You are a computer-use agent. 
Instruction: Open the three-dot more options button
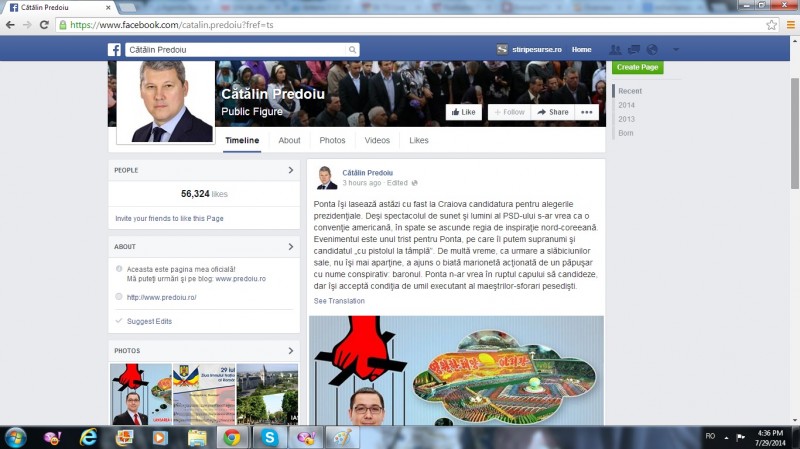tap(587, 112)
